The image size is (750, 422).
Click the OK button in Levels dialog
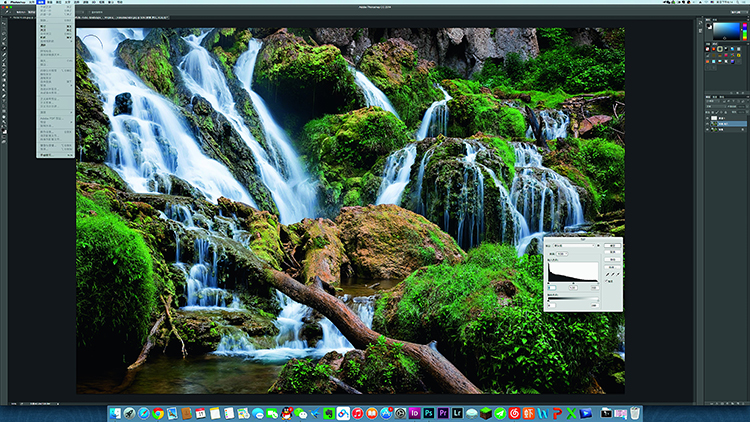tap(611, 243)
